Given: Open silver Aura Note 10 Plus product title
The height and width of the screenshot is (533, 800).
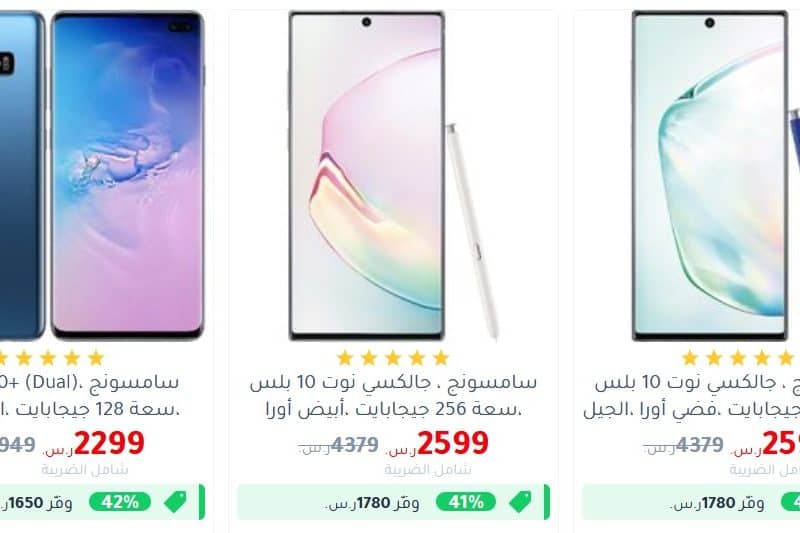Looking at the screenshot, I should click(x=691, y=395).
